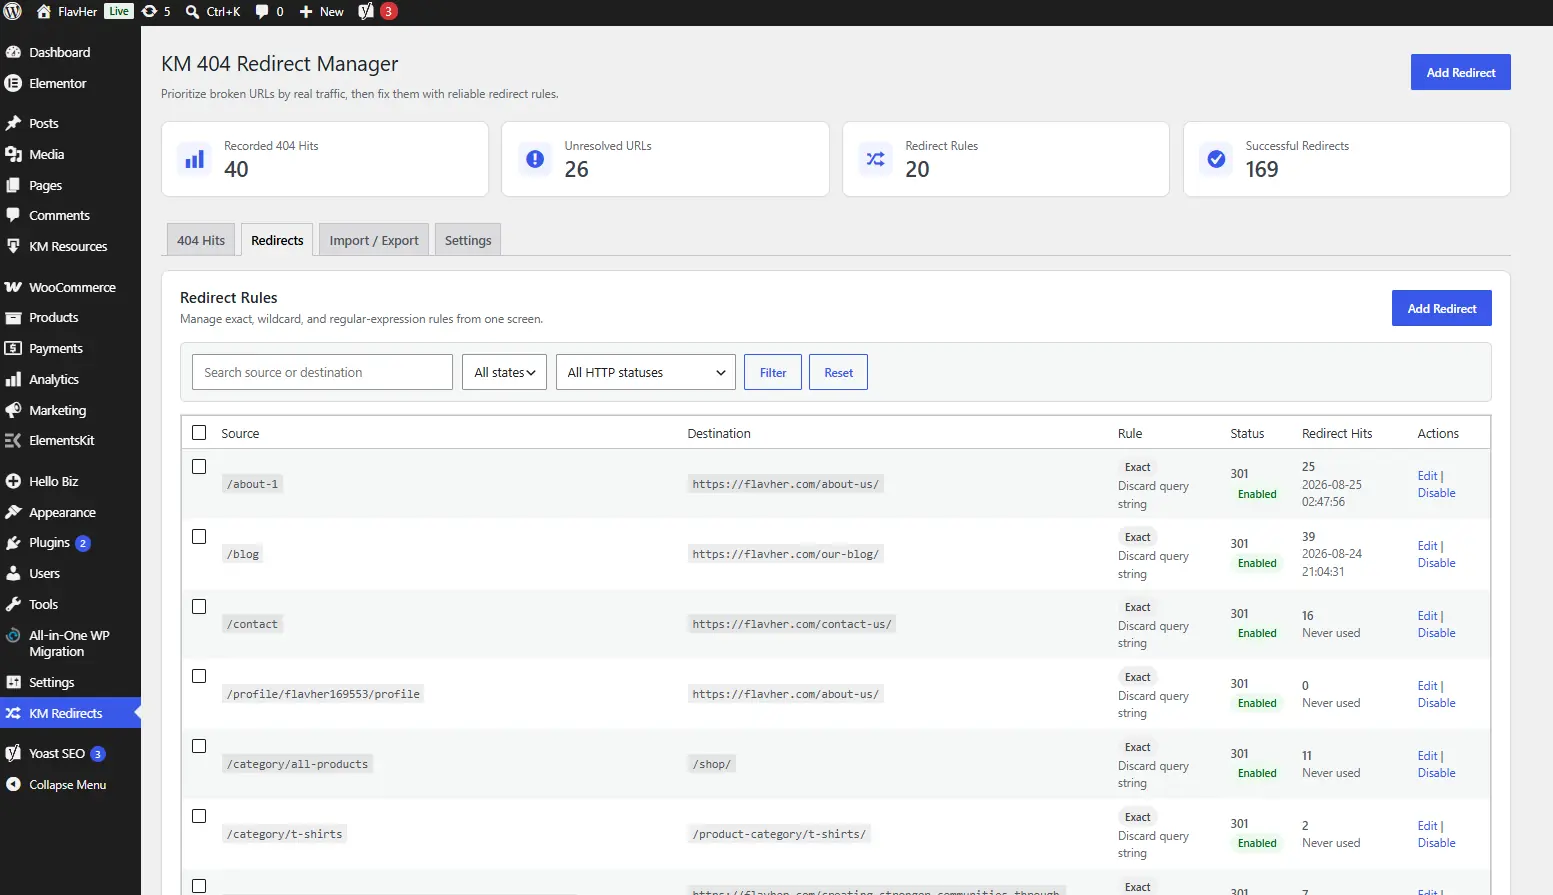
Task: Select the https://flavher.com/our-blog/ destination text
Action: [786, 554]
